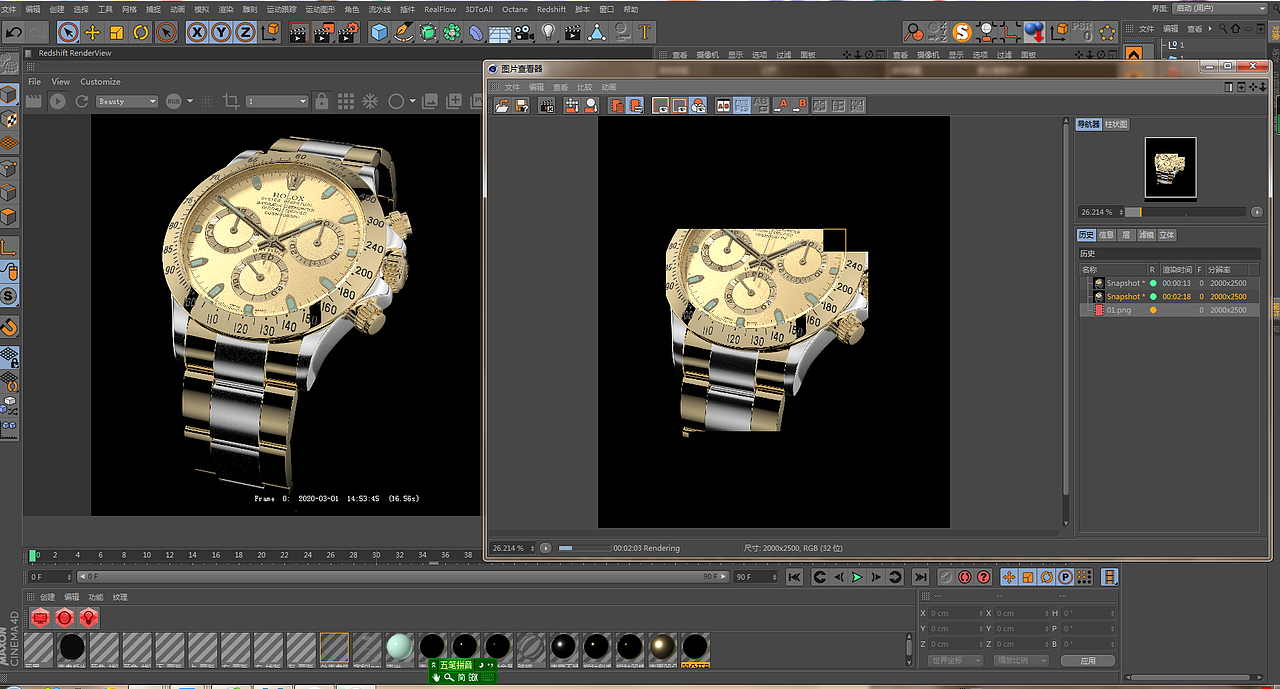
Task: Adjust the navigator zoom slider
Action: click(1185, 212)
